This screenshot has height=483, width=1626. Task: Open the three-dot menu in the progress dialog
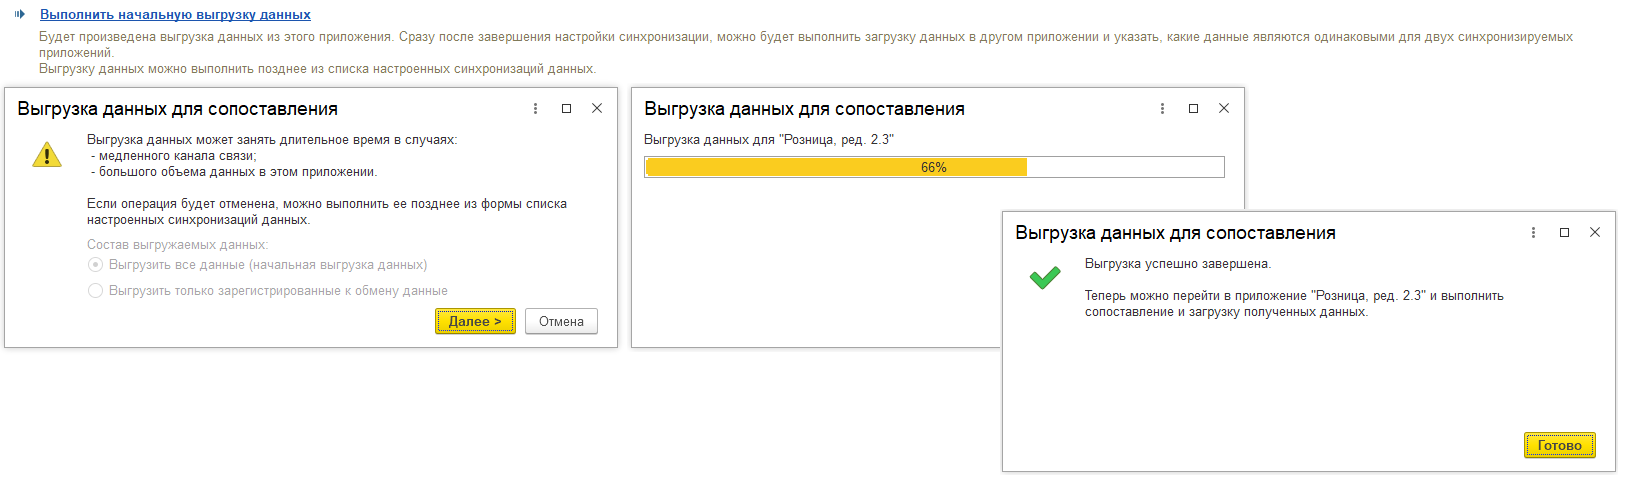(1162, 109)
